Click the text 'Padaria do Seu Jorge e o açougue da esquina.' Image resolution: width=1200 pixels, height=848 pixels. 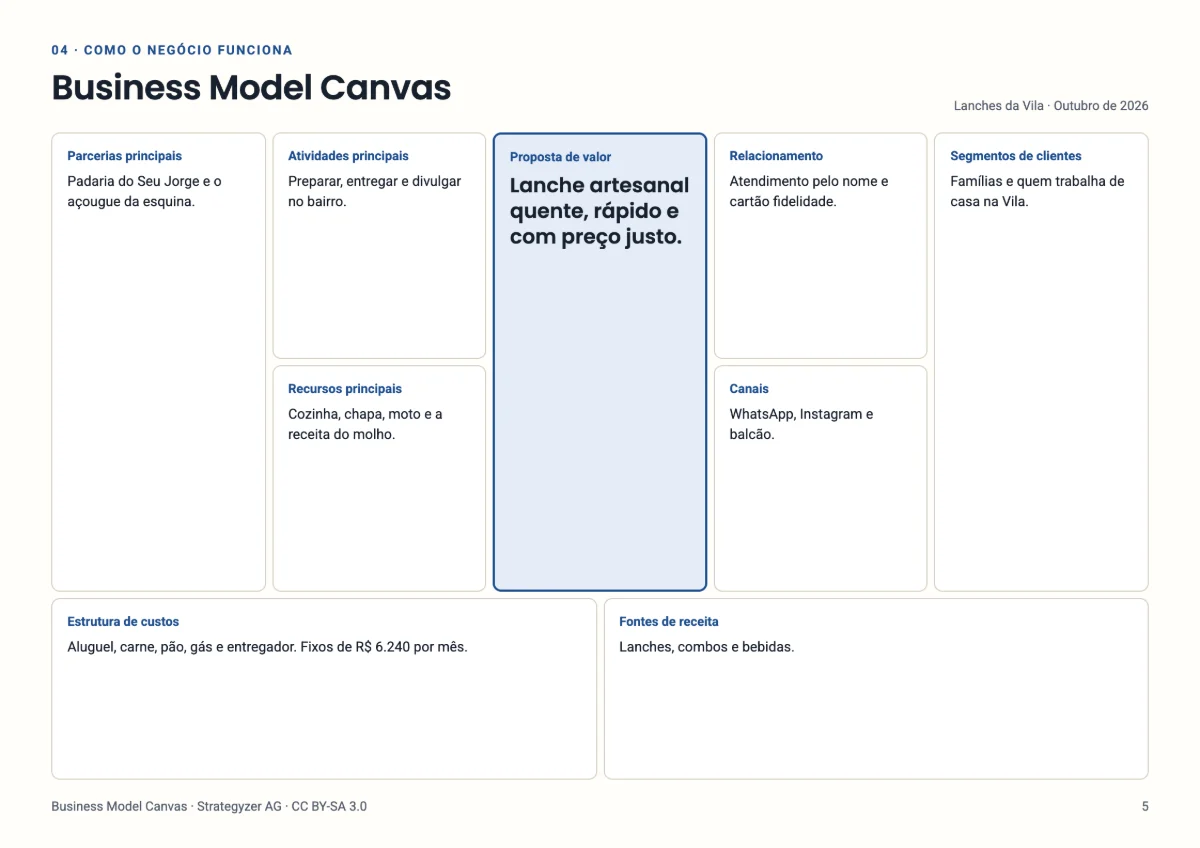click(145, 191)
